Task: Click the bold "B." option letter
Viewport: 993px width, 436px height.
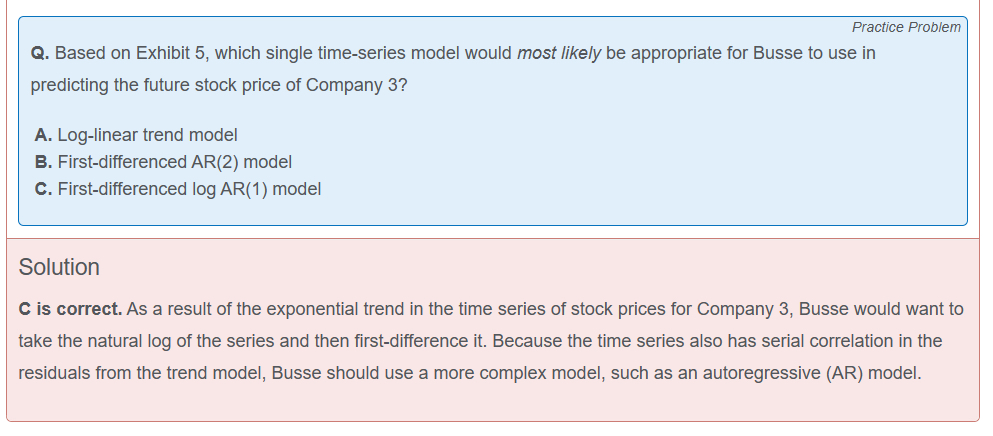Action: point(42,161)
